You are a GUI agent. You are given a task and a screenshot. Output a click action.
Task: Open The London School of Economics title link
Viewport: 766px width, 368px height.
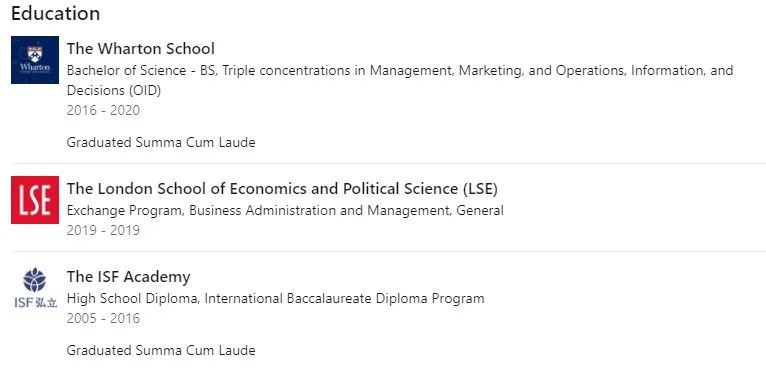[282, 189]
